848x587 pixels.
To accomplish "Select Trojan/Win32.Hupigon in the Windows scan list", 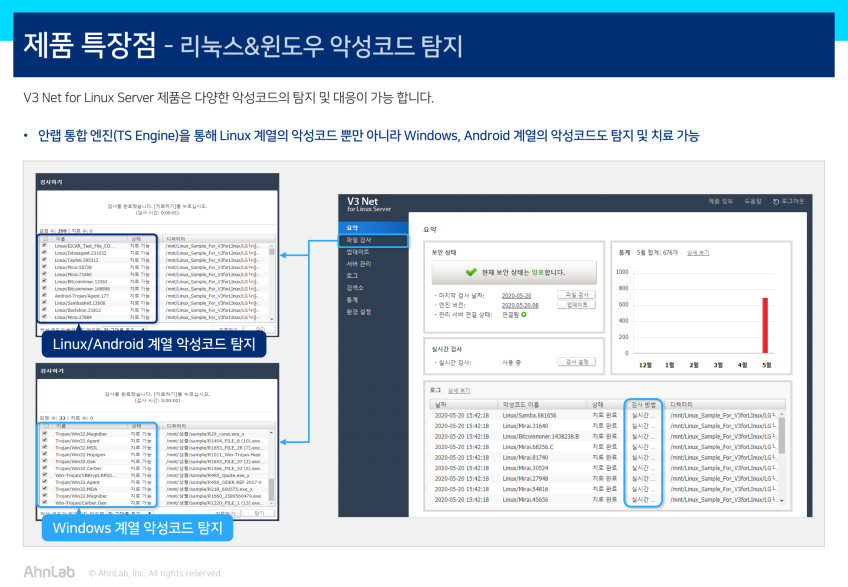I will point(154,454).
